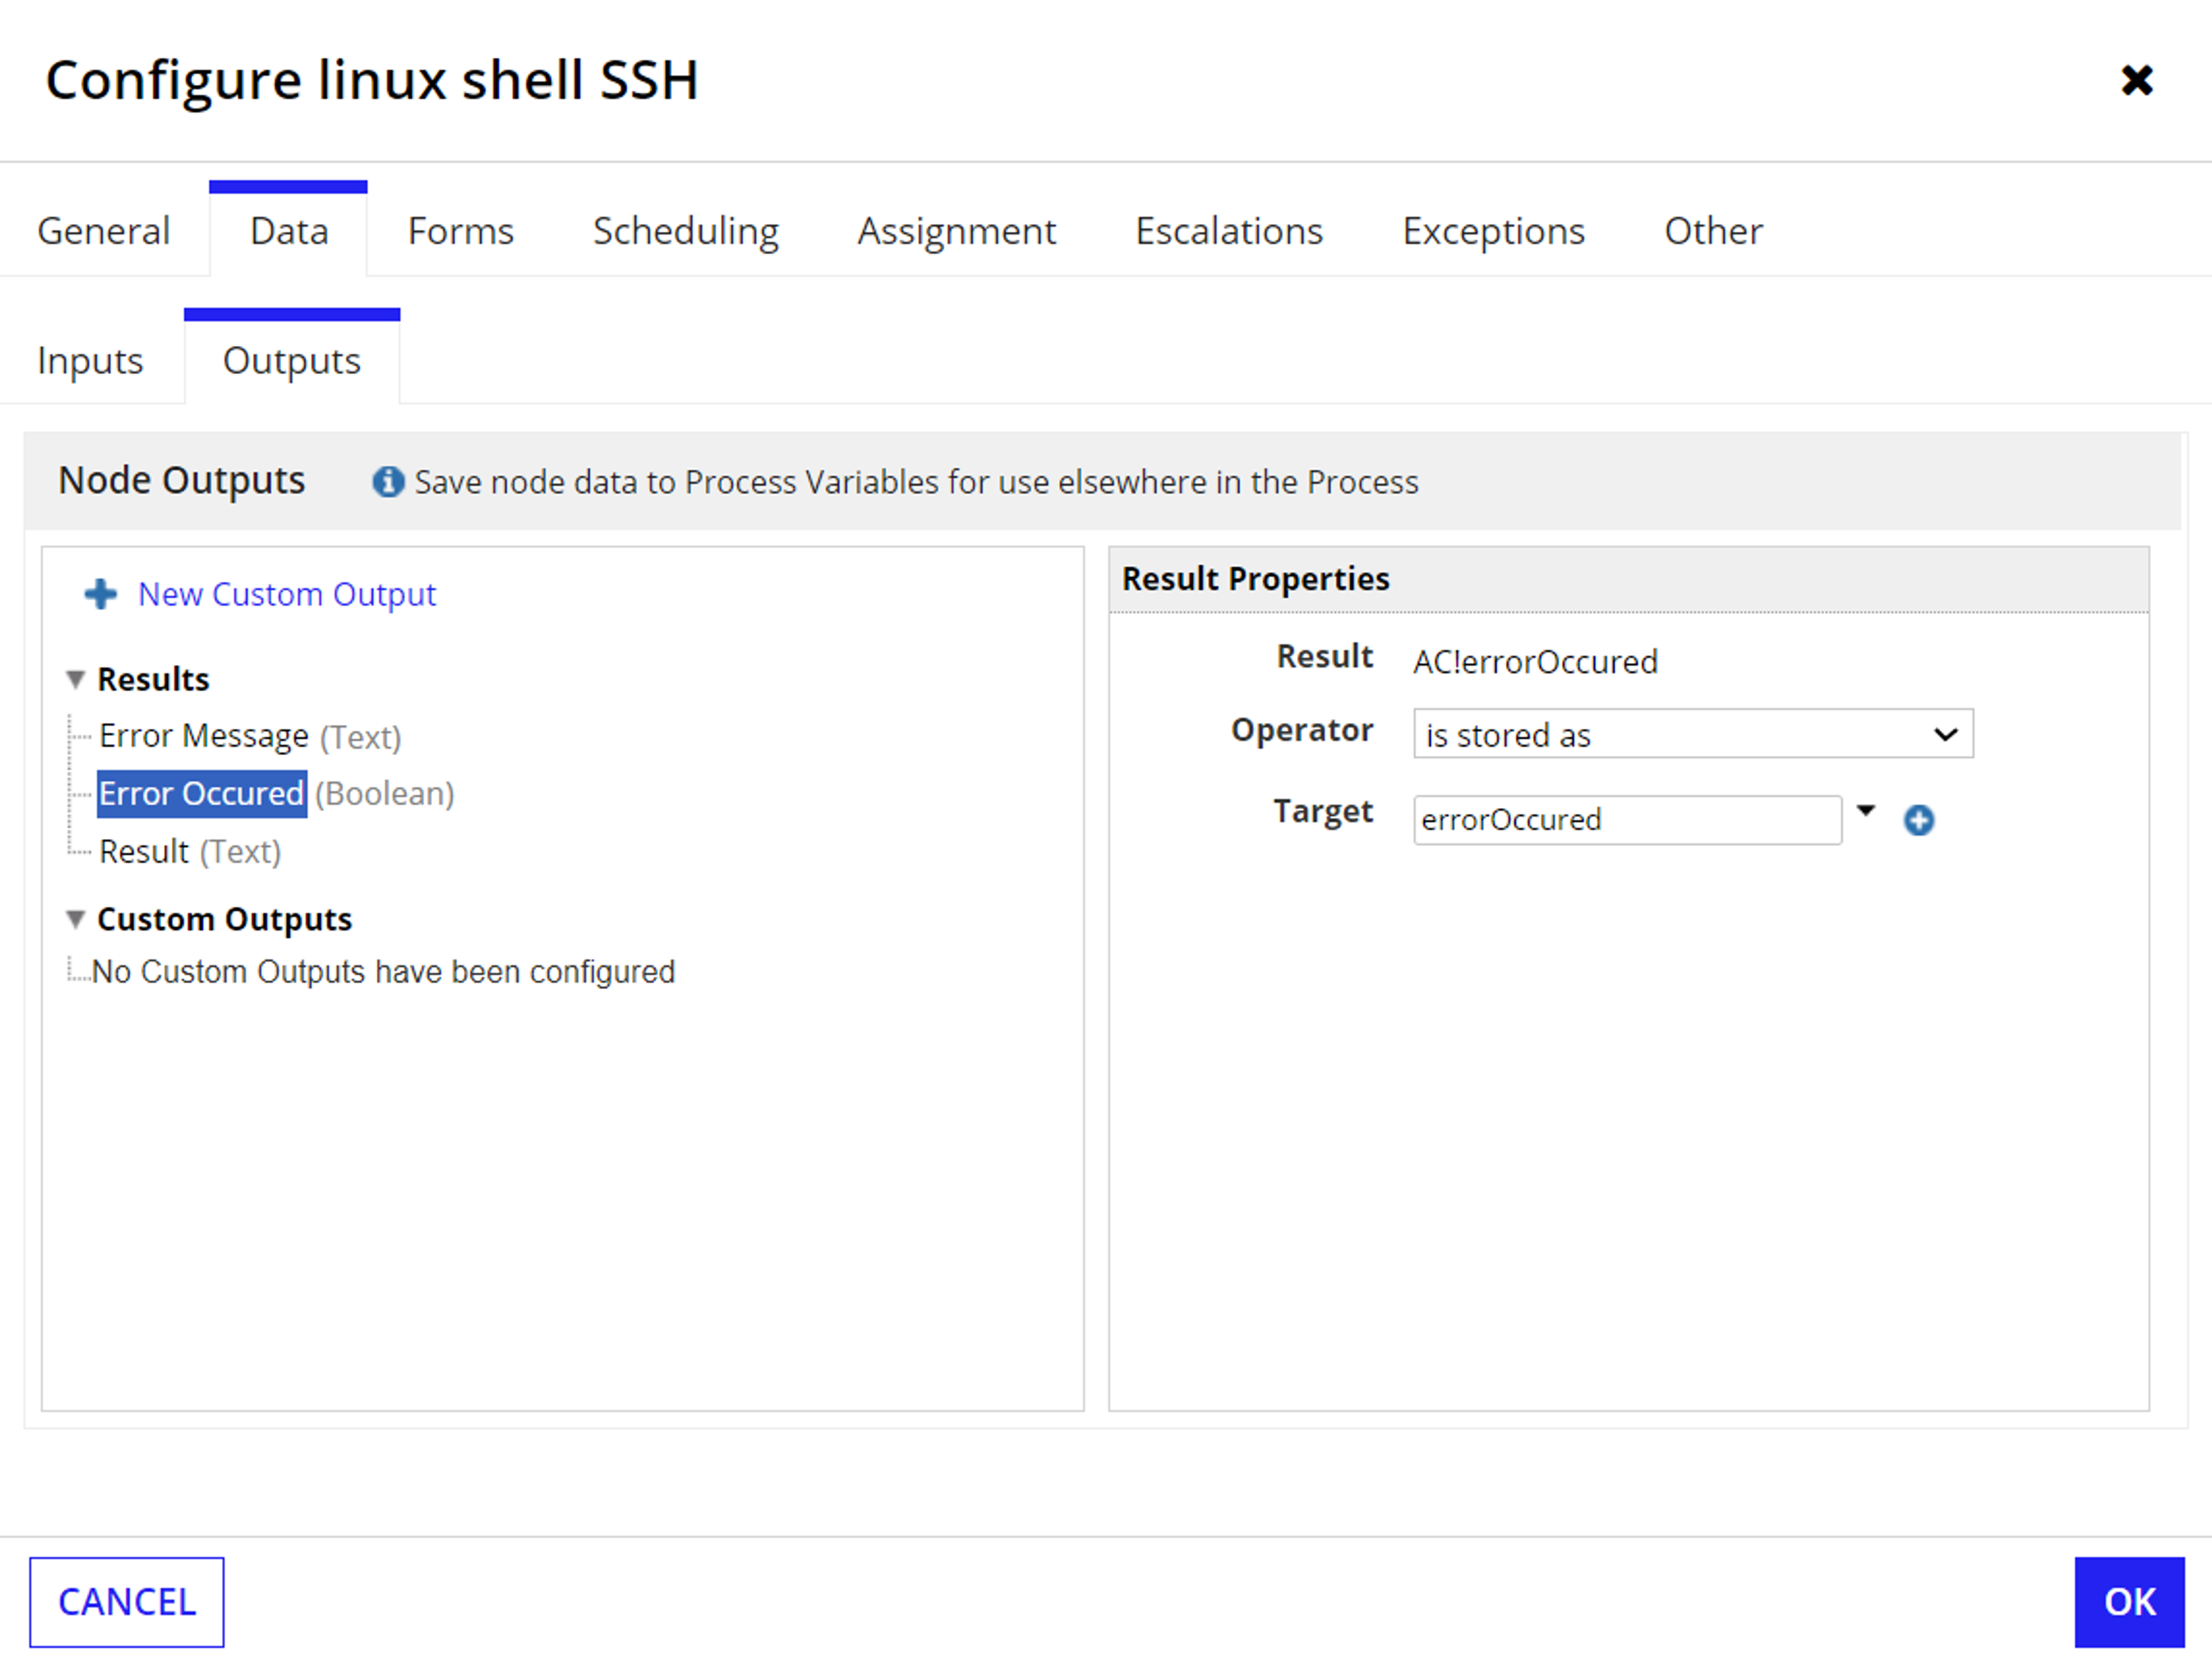
Task: Add a new process variable with the plus icon next to Target
Action: (x=1918, y=820)
